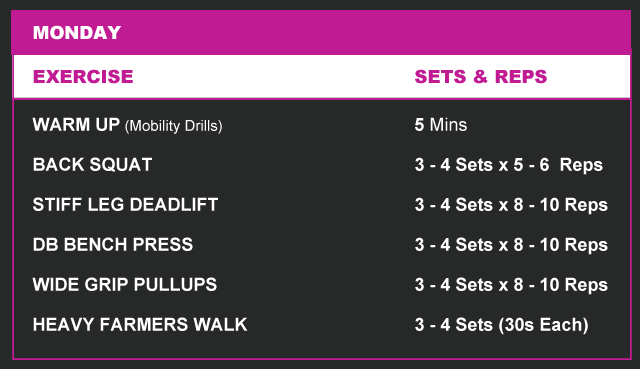Image resolution: width=640 pixels, height=369 pixels.
Task: Click the Mobility Drills note text
Action: 173,126
